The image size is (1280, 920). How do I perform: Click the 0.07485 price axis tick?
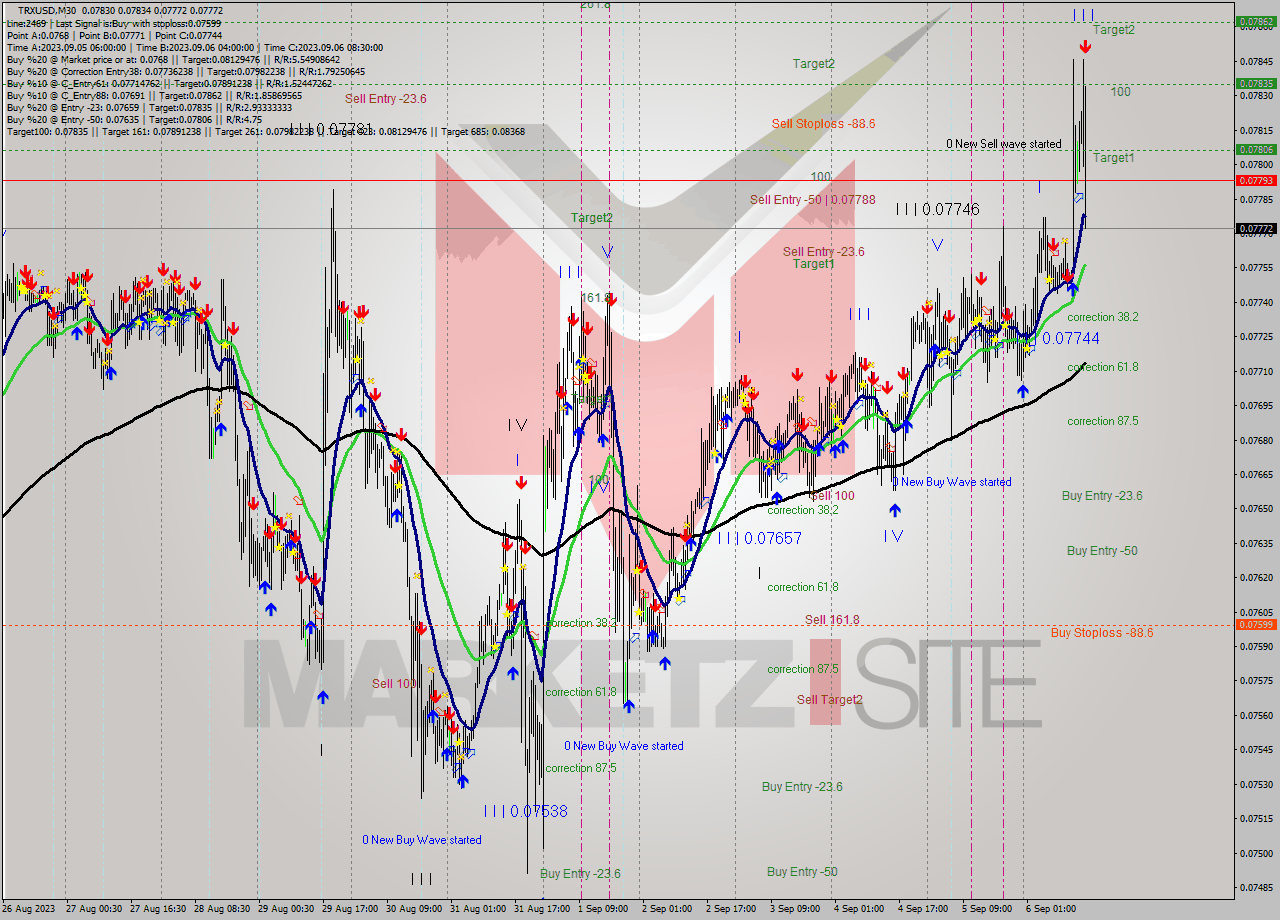[1256, 888]
